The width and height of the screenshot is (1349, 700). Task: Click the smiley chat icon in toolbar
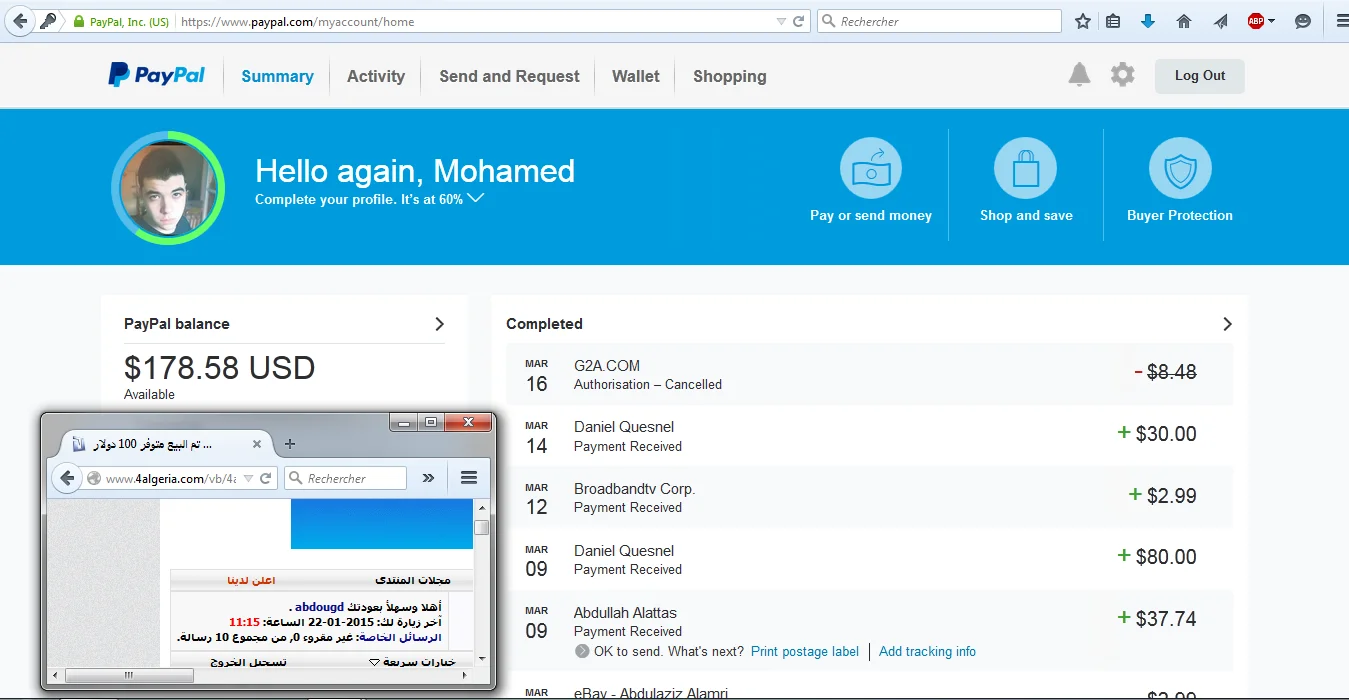point(1303,21)
